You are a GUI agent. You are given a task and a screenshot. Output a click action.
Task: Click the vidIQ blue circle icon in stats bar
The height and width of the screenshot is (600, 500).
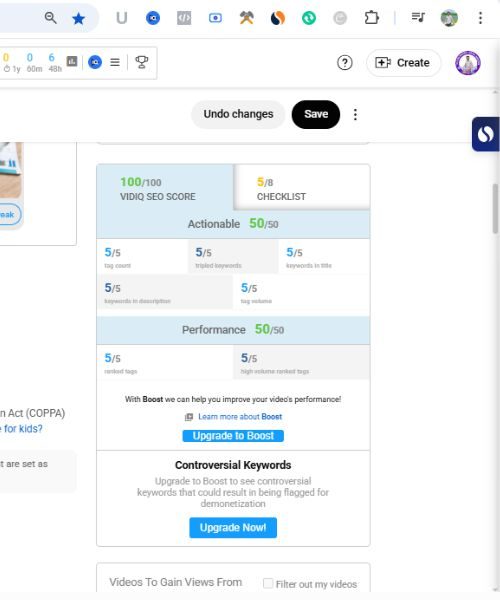point(95,62)
